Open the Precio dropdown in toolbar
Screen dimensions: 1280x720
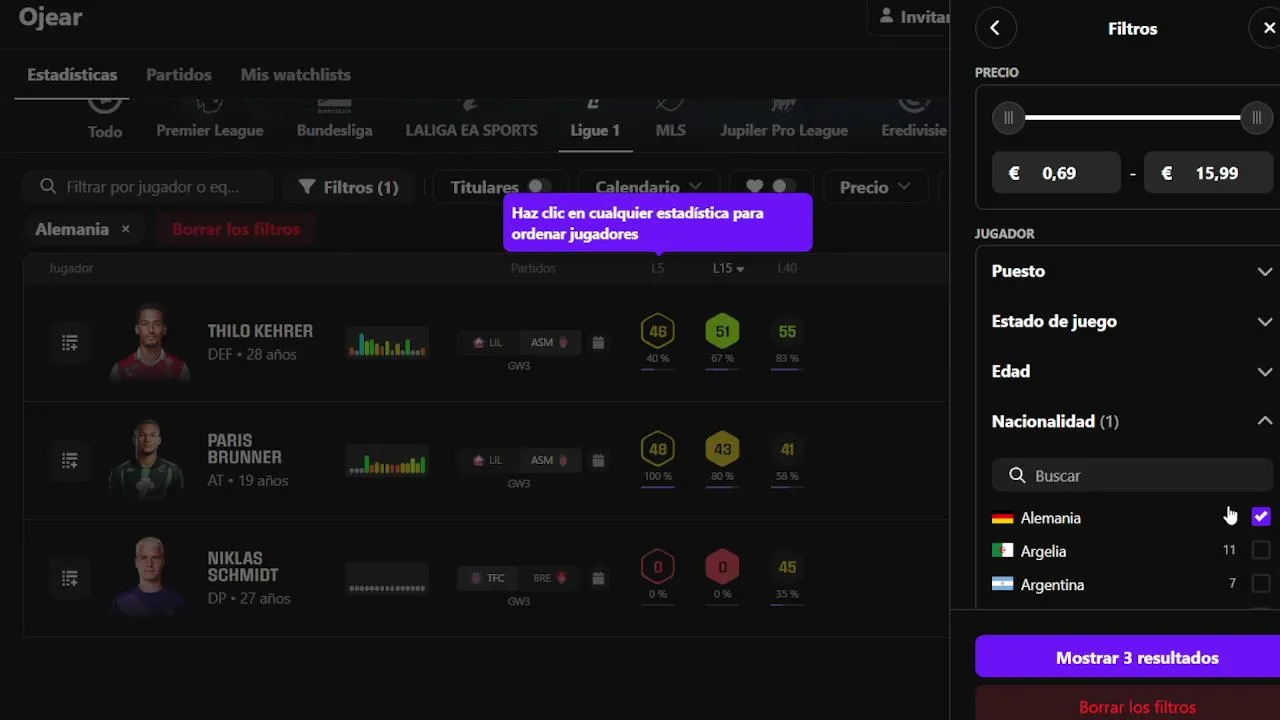(x=875, y=187)
